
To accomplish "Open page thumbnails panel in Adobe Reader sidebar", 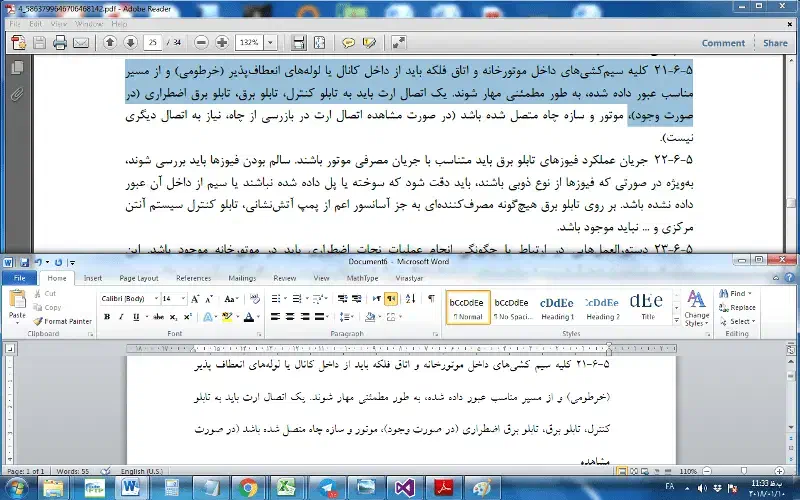I will coord(17,67).
